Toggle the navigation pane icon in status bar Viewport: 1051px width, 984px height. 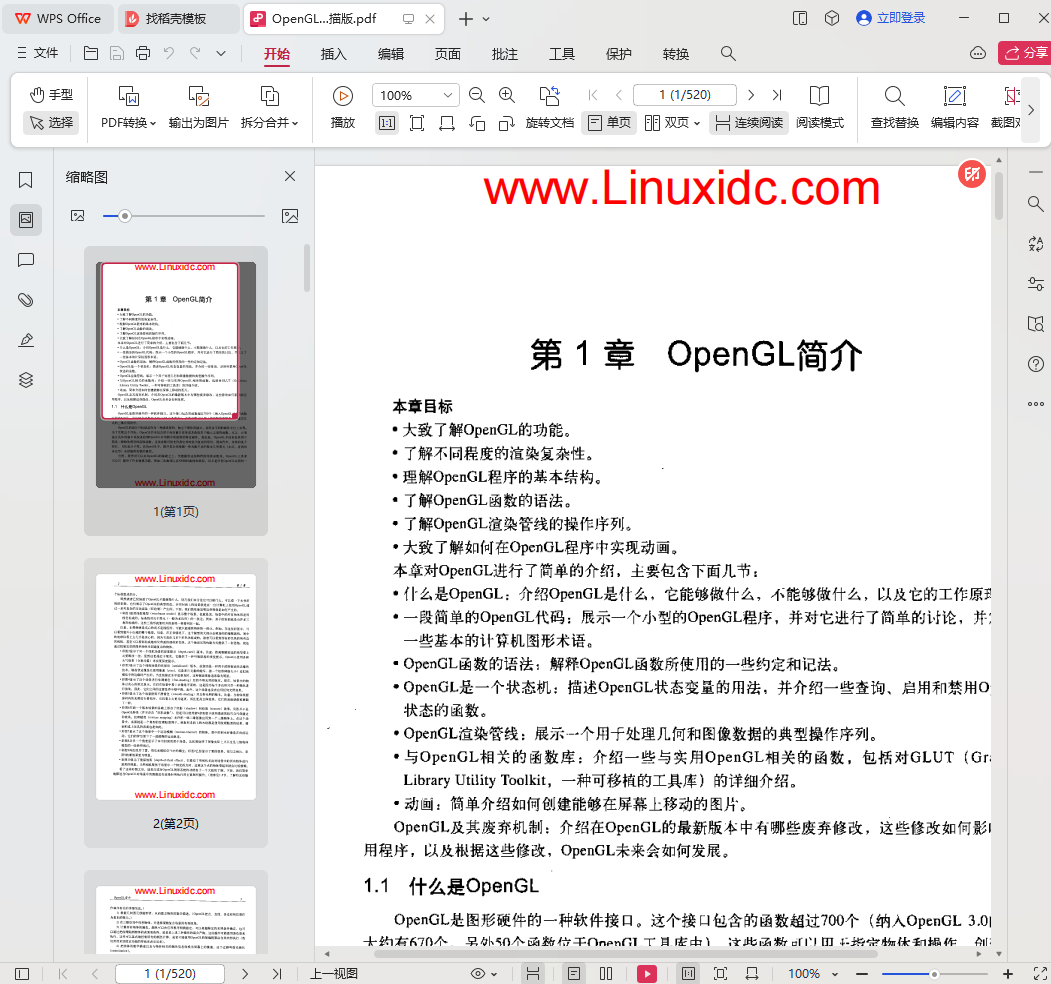(x=21, y=973)
